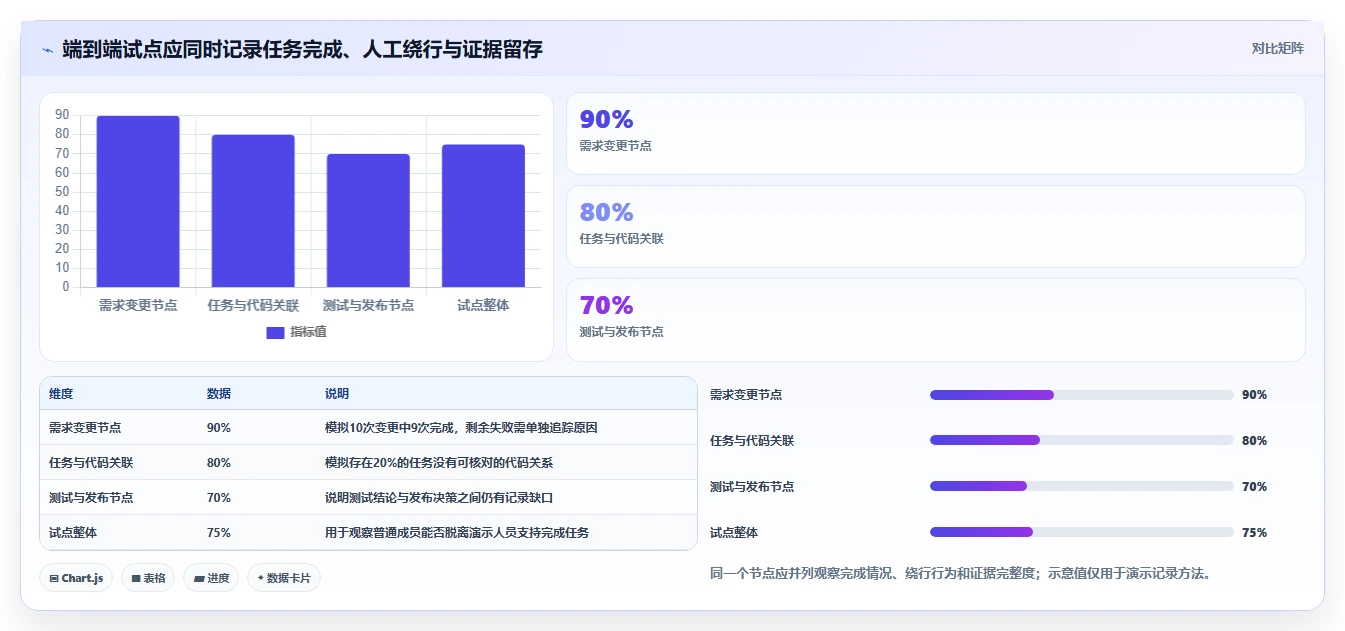Click the 需求变更节点 90% progress bar
Image resolution: width=1345 pixels, height=631 pixels.
(x=1081, y=395)
